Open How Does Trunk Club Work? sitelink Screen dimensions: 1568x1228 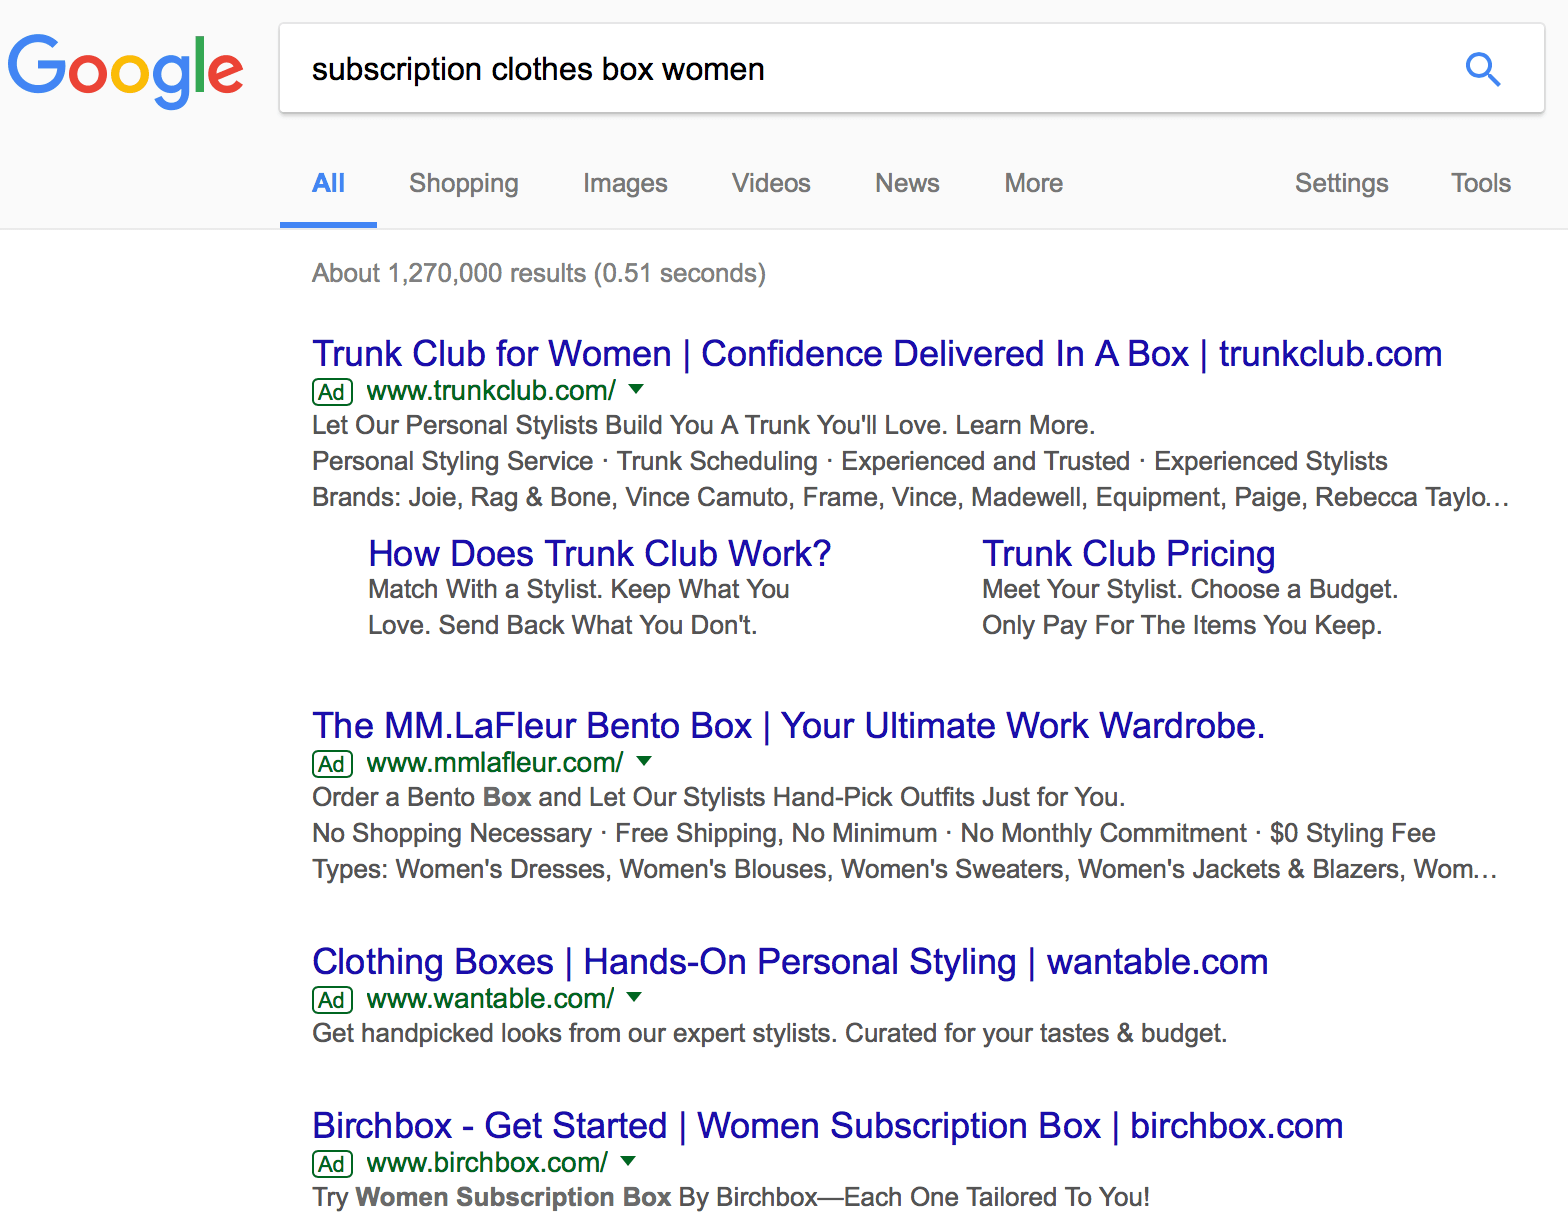[x=600, y=554]
